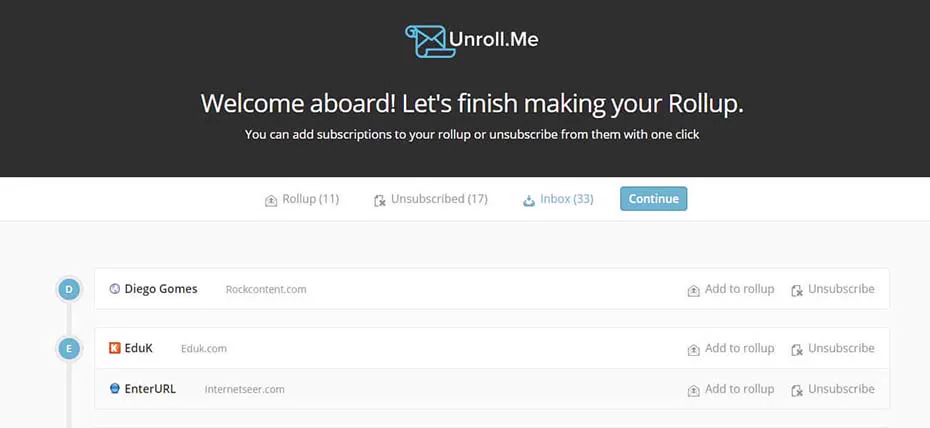Screen dimensions: 930x428
Task: Click the Unsubscribed tab's document icon
Action: [380, 201]
